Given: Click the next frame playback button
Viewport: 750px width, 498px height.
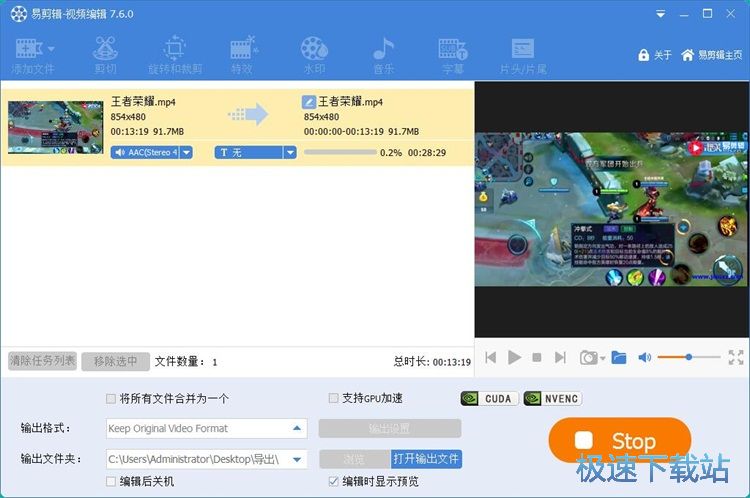Looking at the screenshot, I should tap(560, 357).
